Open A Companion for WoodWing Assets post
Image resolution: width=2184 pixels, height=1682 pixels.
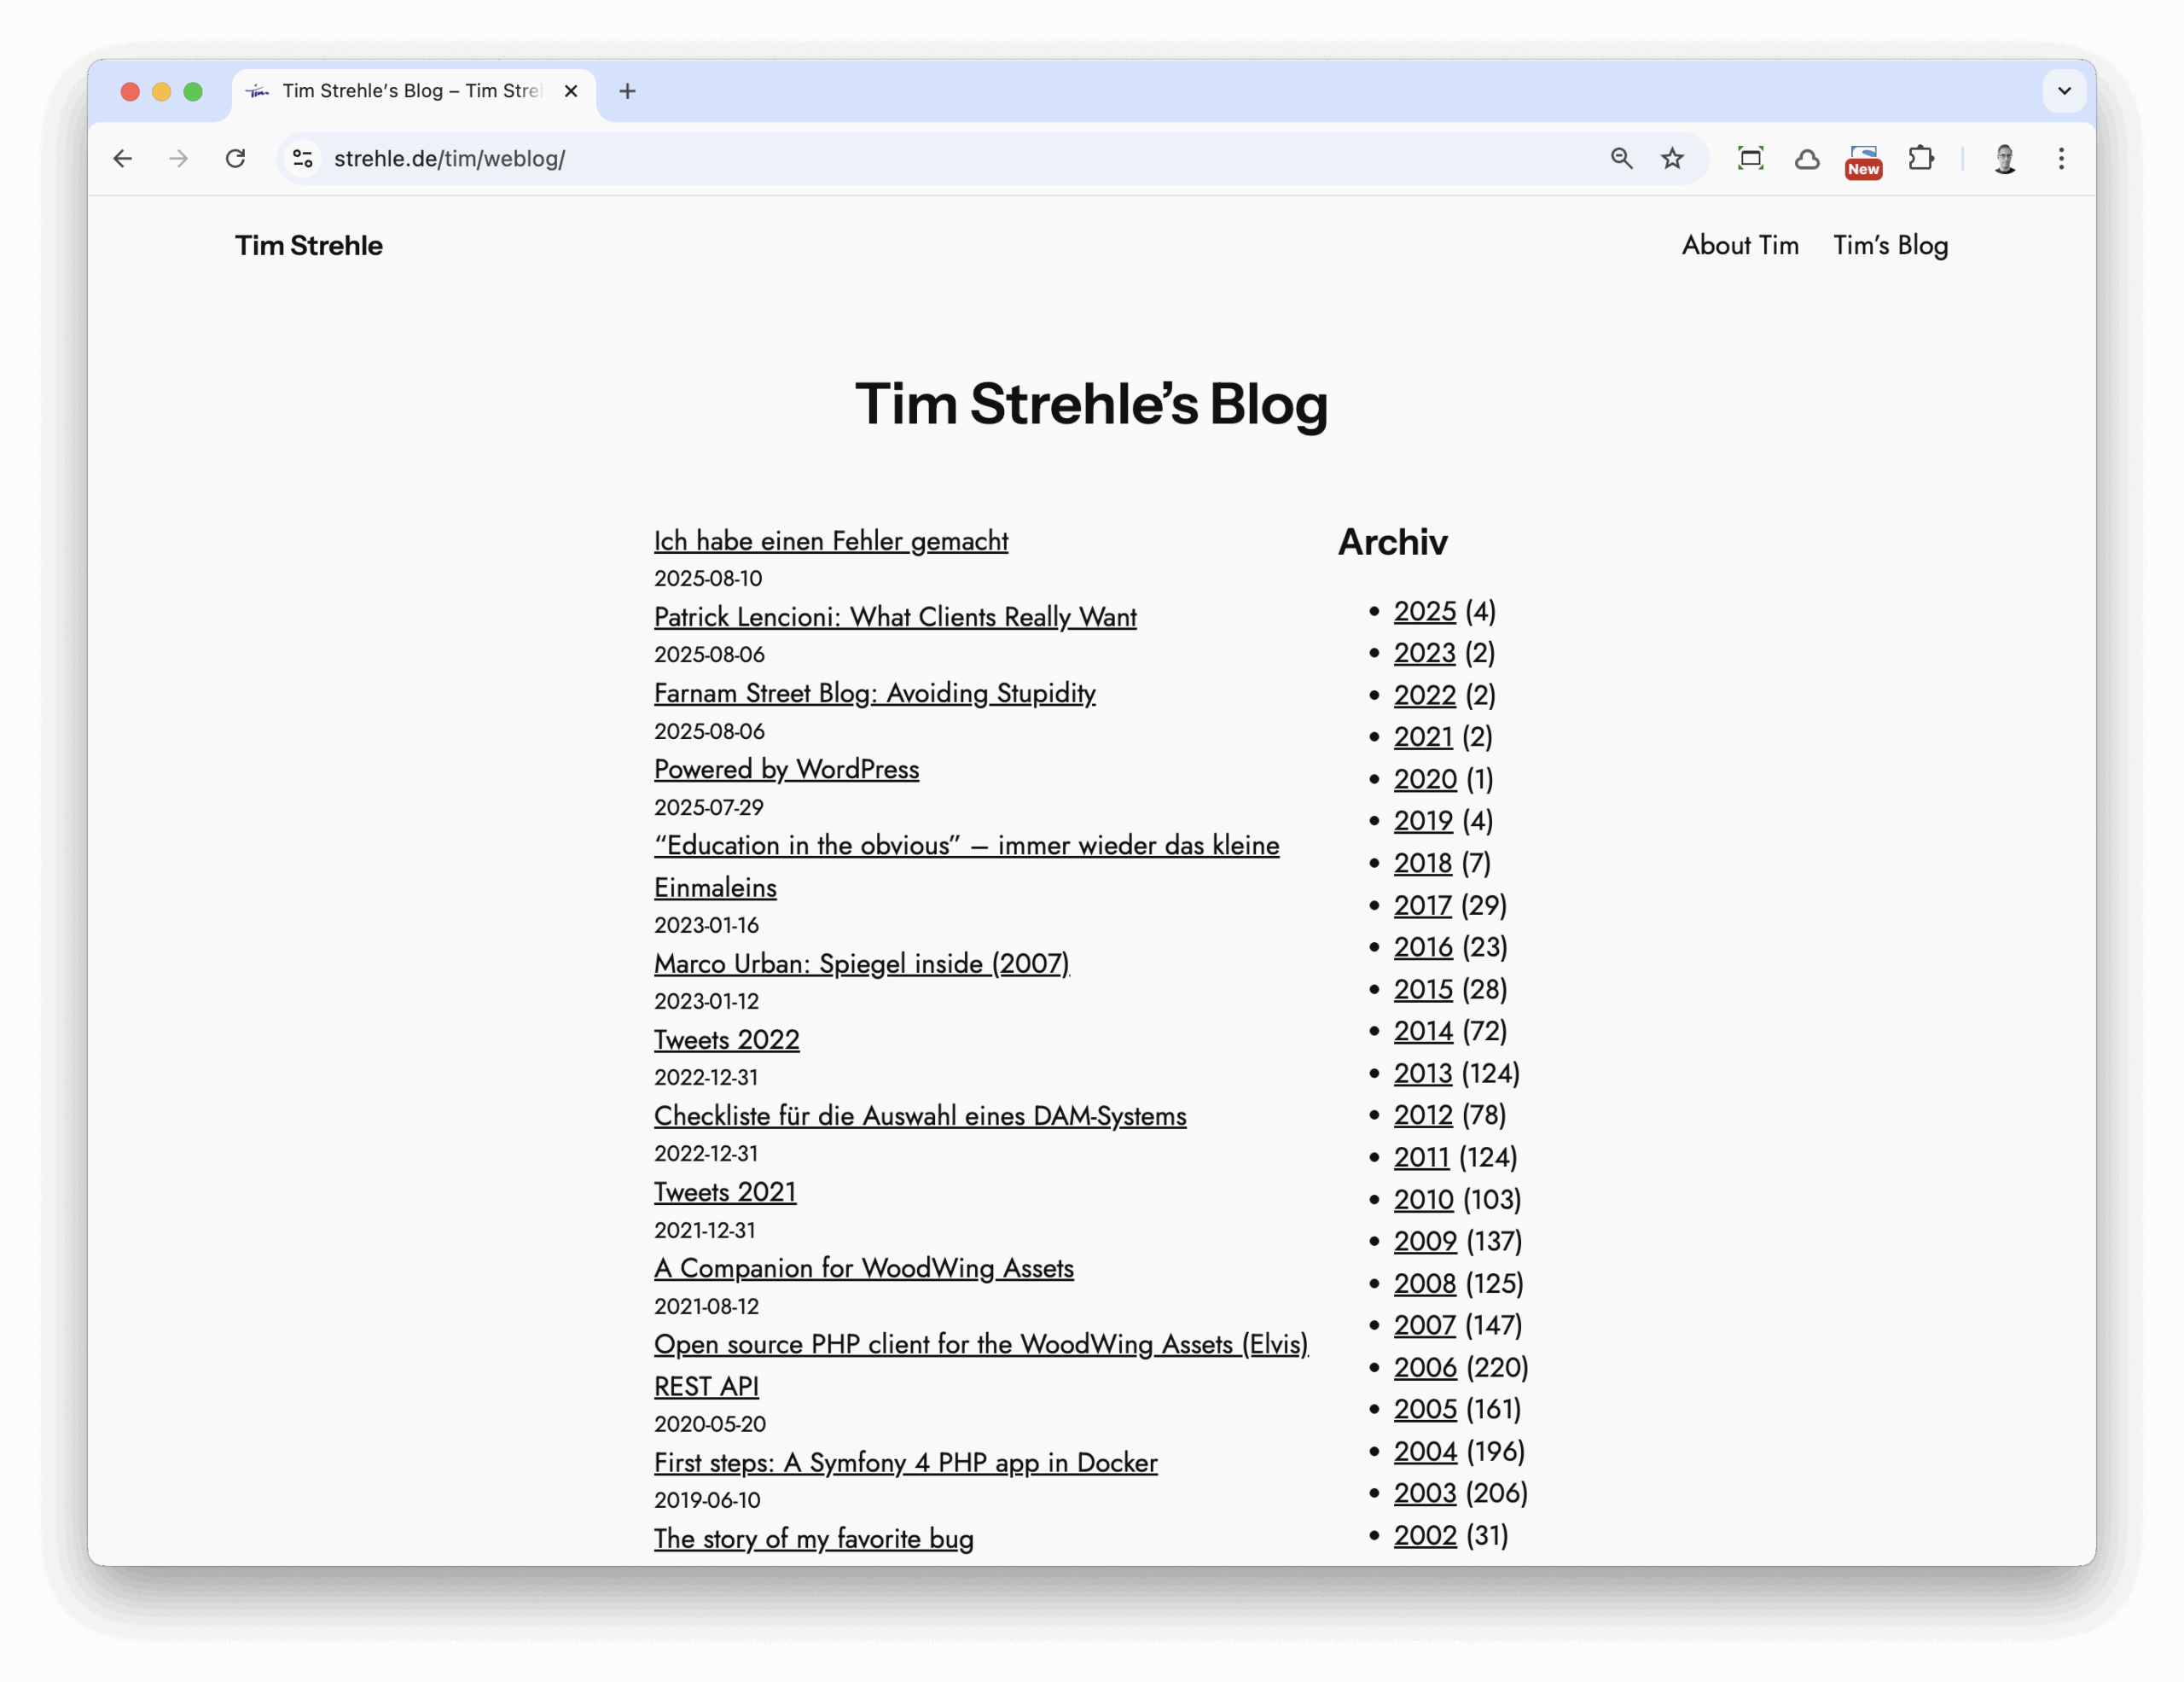pyautogui.click(x=863, y=1268)
